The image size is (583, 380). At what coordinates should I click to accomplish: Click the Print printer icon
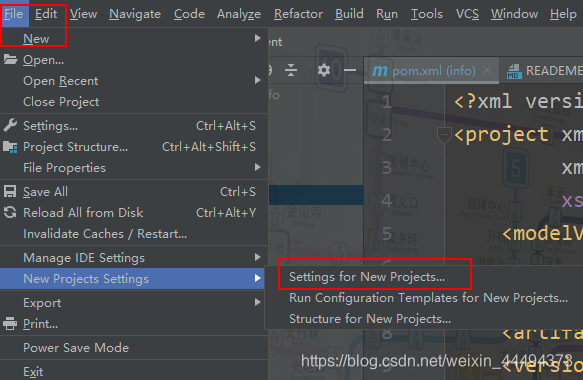(10, 323)
